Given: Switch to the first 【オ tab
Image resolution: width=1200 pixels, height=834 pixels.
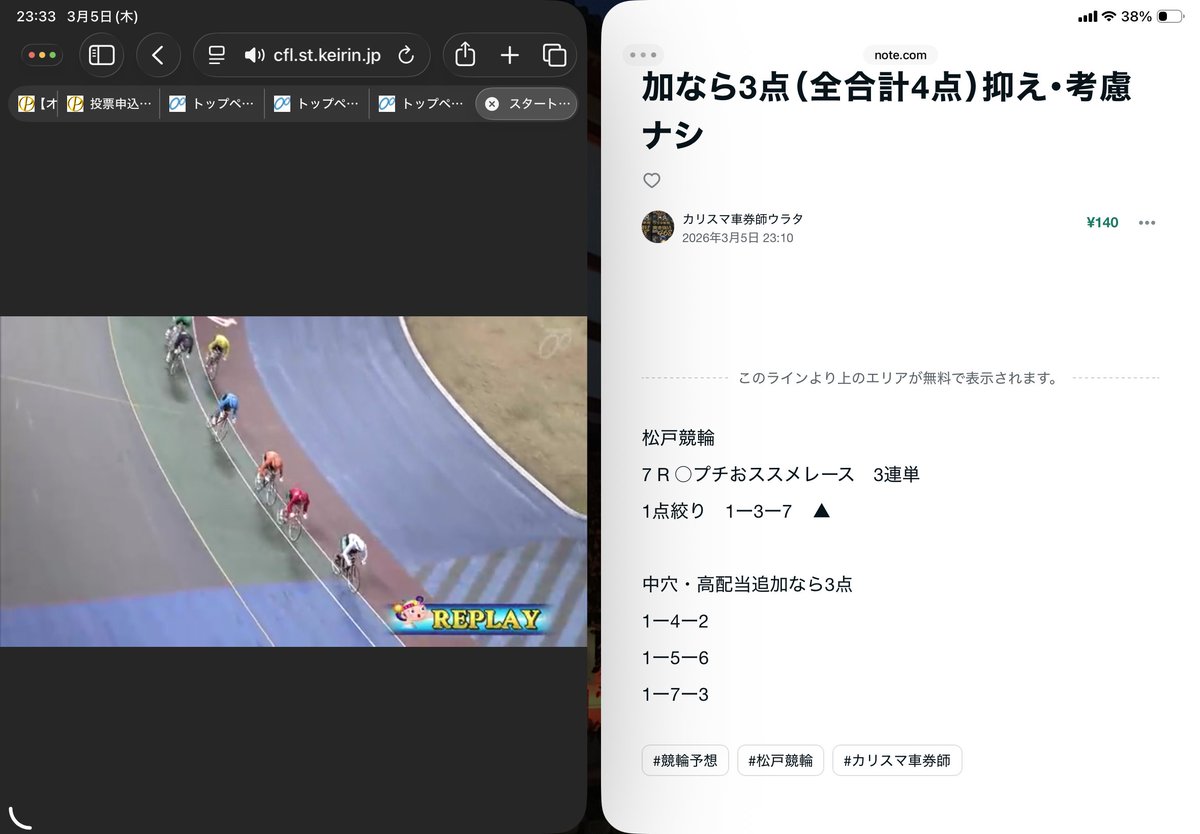Looking at the screenshot, I should tap(37, 104).
